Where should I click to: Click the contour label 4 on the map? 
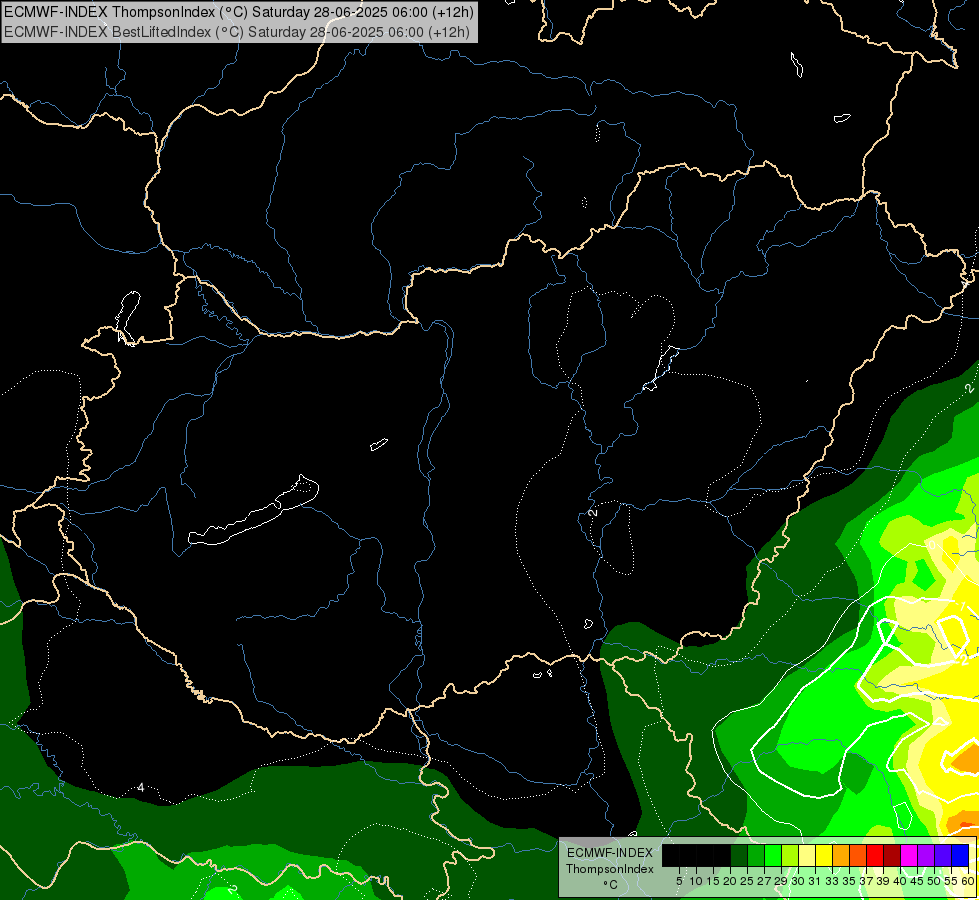tap(141, 787)
